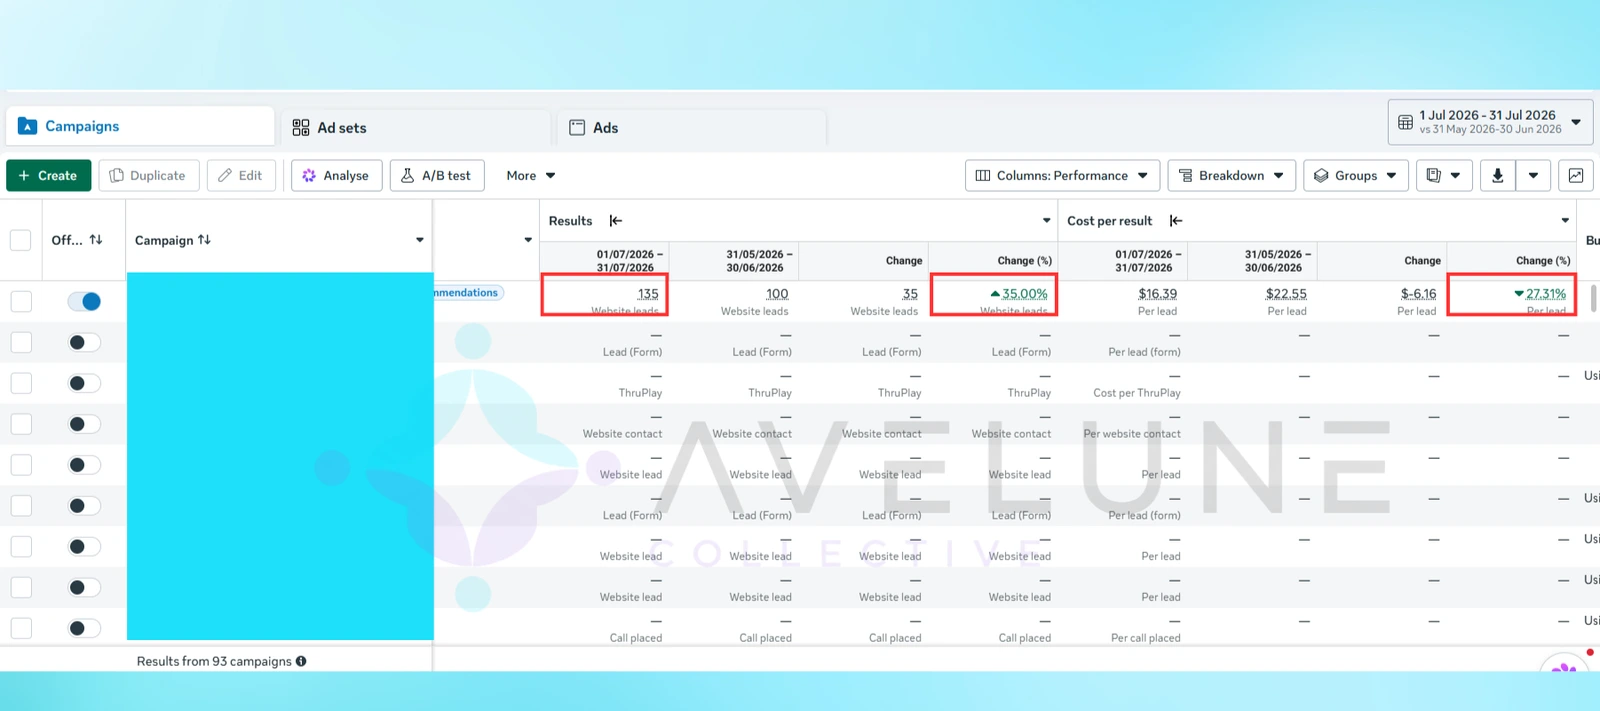
Task: Enable the Website contact campaign toggle
Action: point(84,424)
